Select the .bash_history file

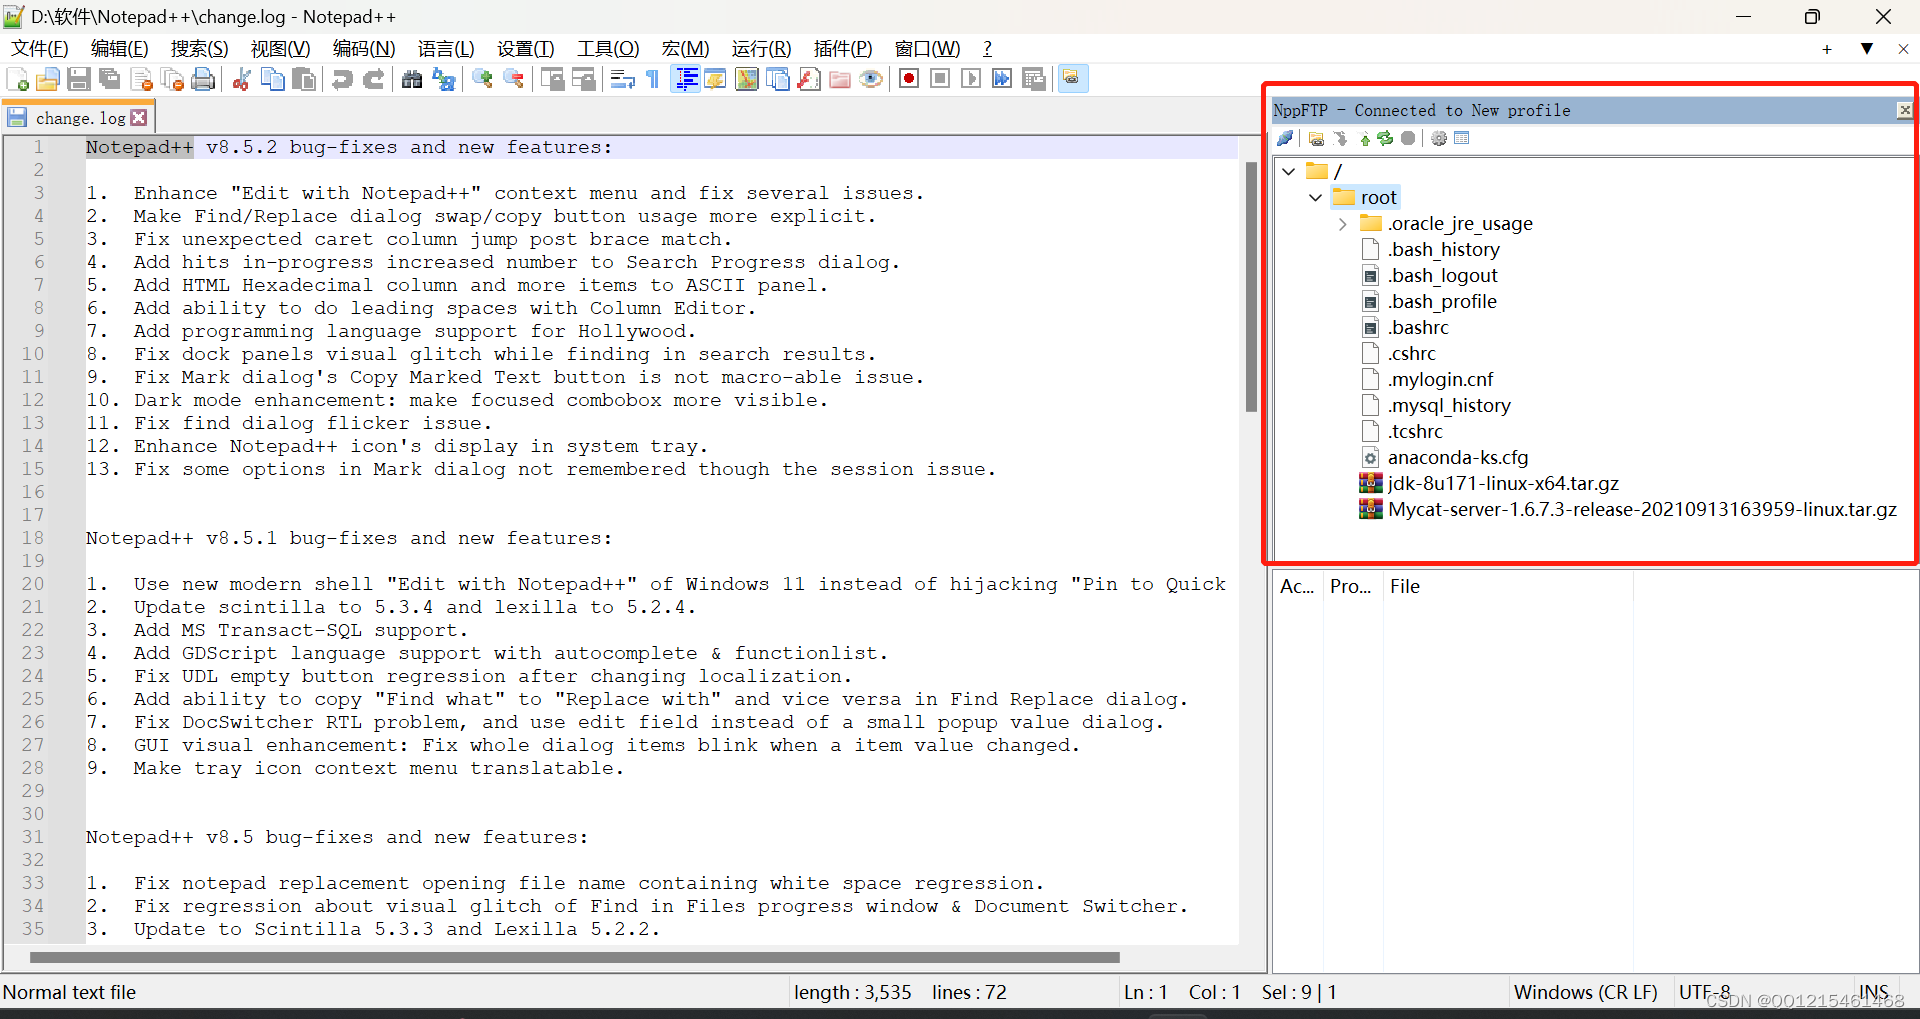click(1443, 249)
